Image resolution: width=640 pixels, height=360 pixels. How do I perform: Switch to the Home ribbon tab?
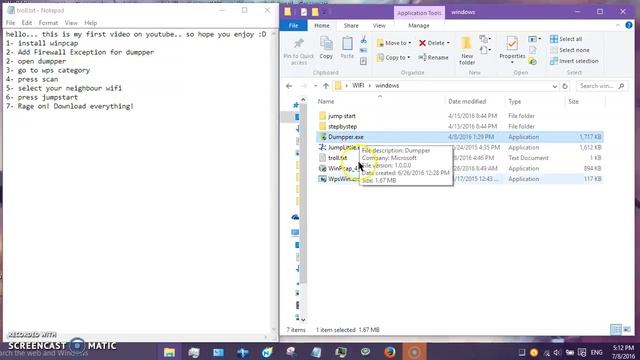click(322, 25)
